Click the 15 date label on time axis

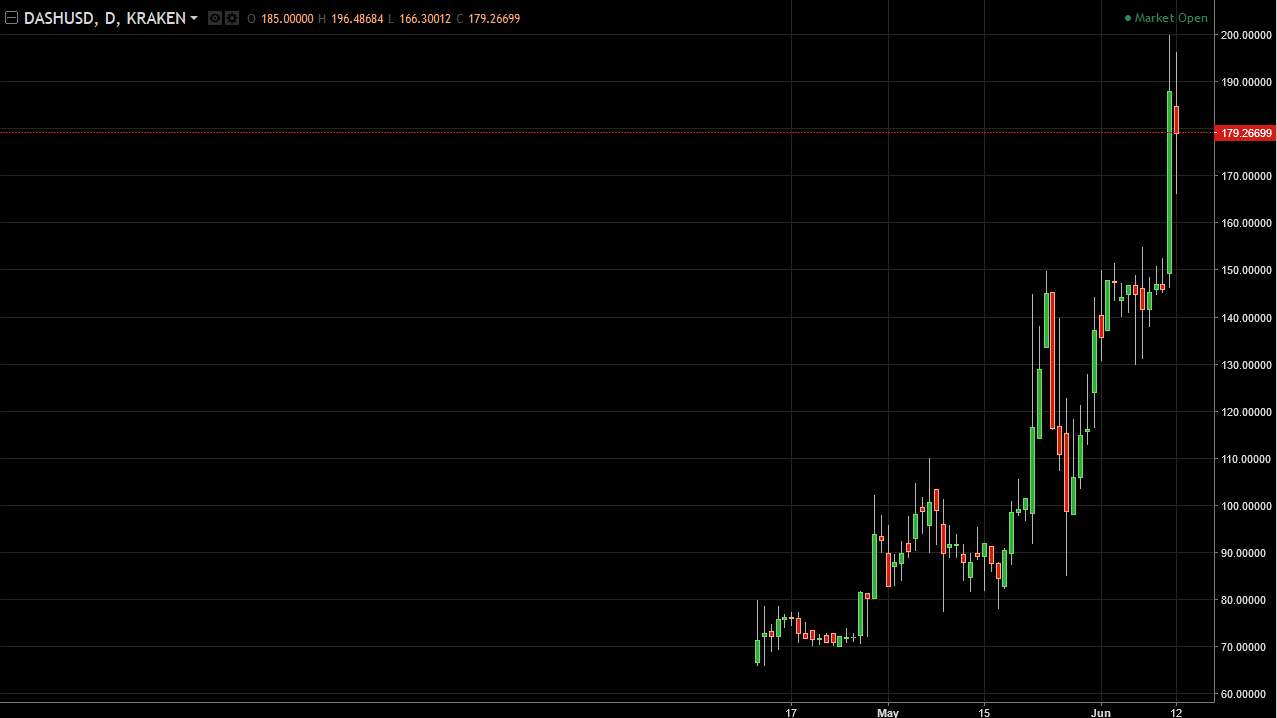tap(984, 713)
